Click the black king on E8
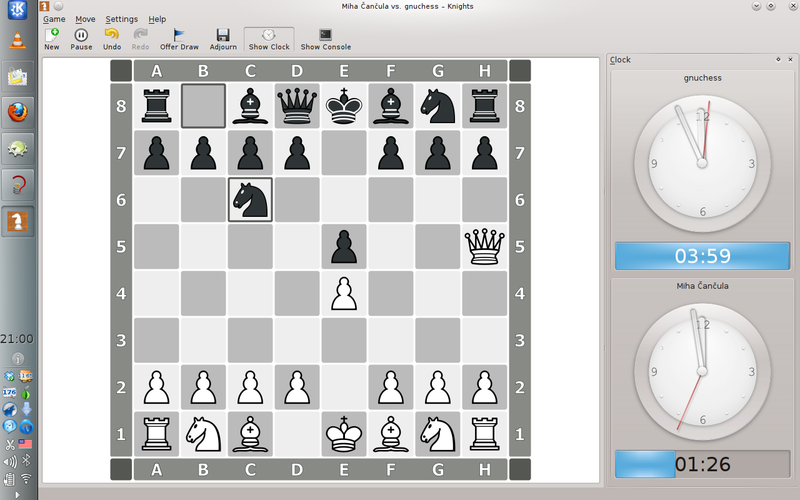 pos(344,106)
